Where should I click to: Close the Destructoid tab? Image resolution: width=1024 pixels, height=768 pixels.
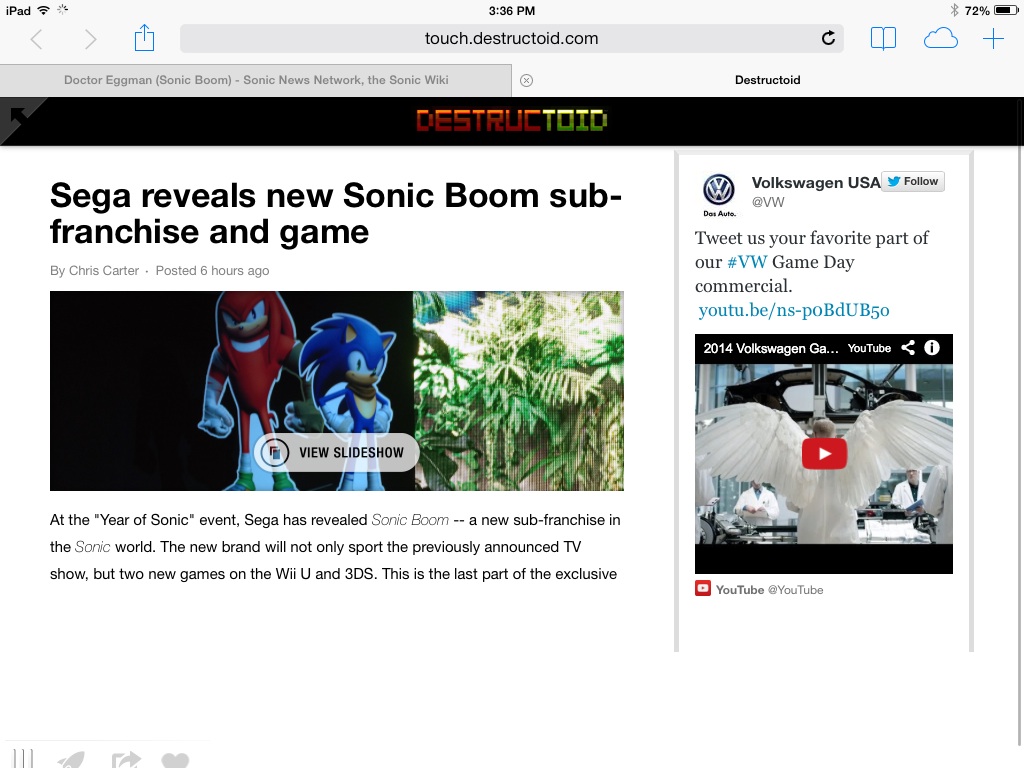[x=526, y=80]
